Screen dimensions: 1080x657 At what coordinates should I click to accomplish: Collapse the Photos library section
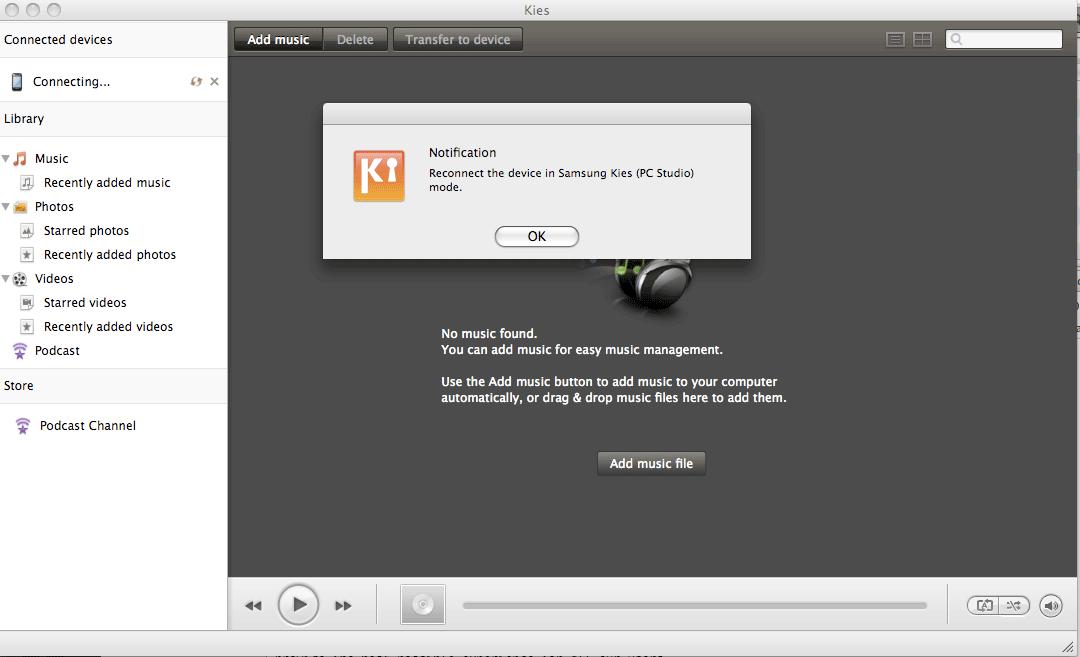[6, 207]
